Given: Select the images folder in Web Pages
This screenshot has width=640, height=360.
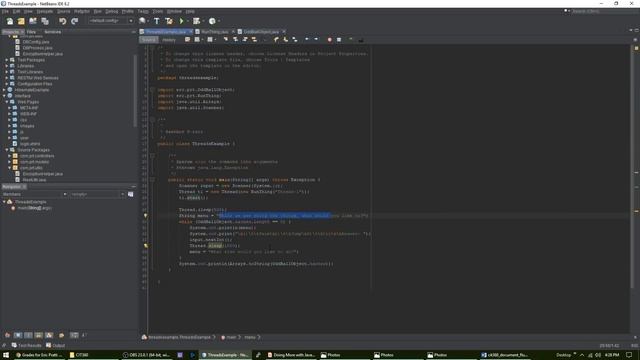Looking at the screenshot, I should tap(27, 126).
